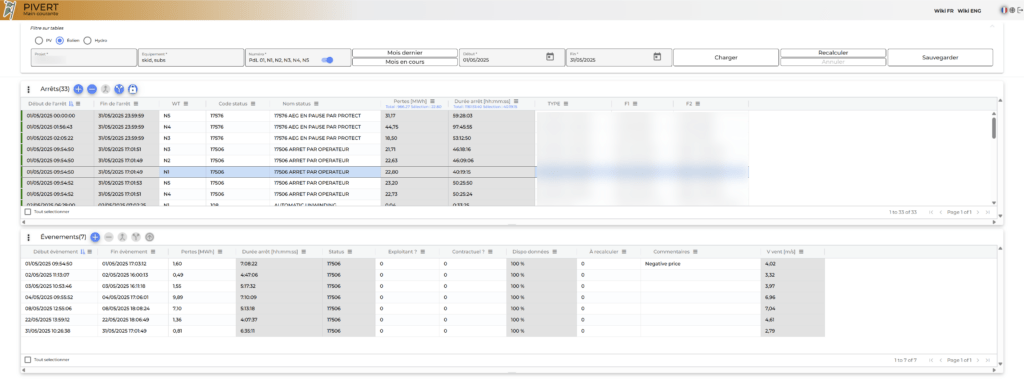The width and height of the screenshot is (1024, 380).
Task: Click duration '59:28:03' in Arrêts table
Action: point(492,116)
